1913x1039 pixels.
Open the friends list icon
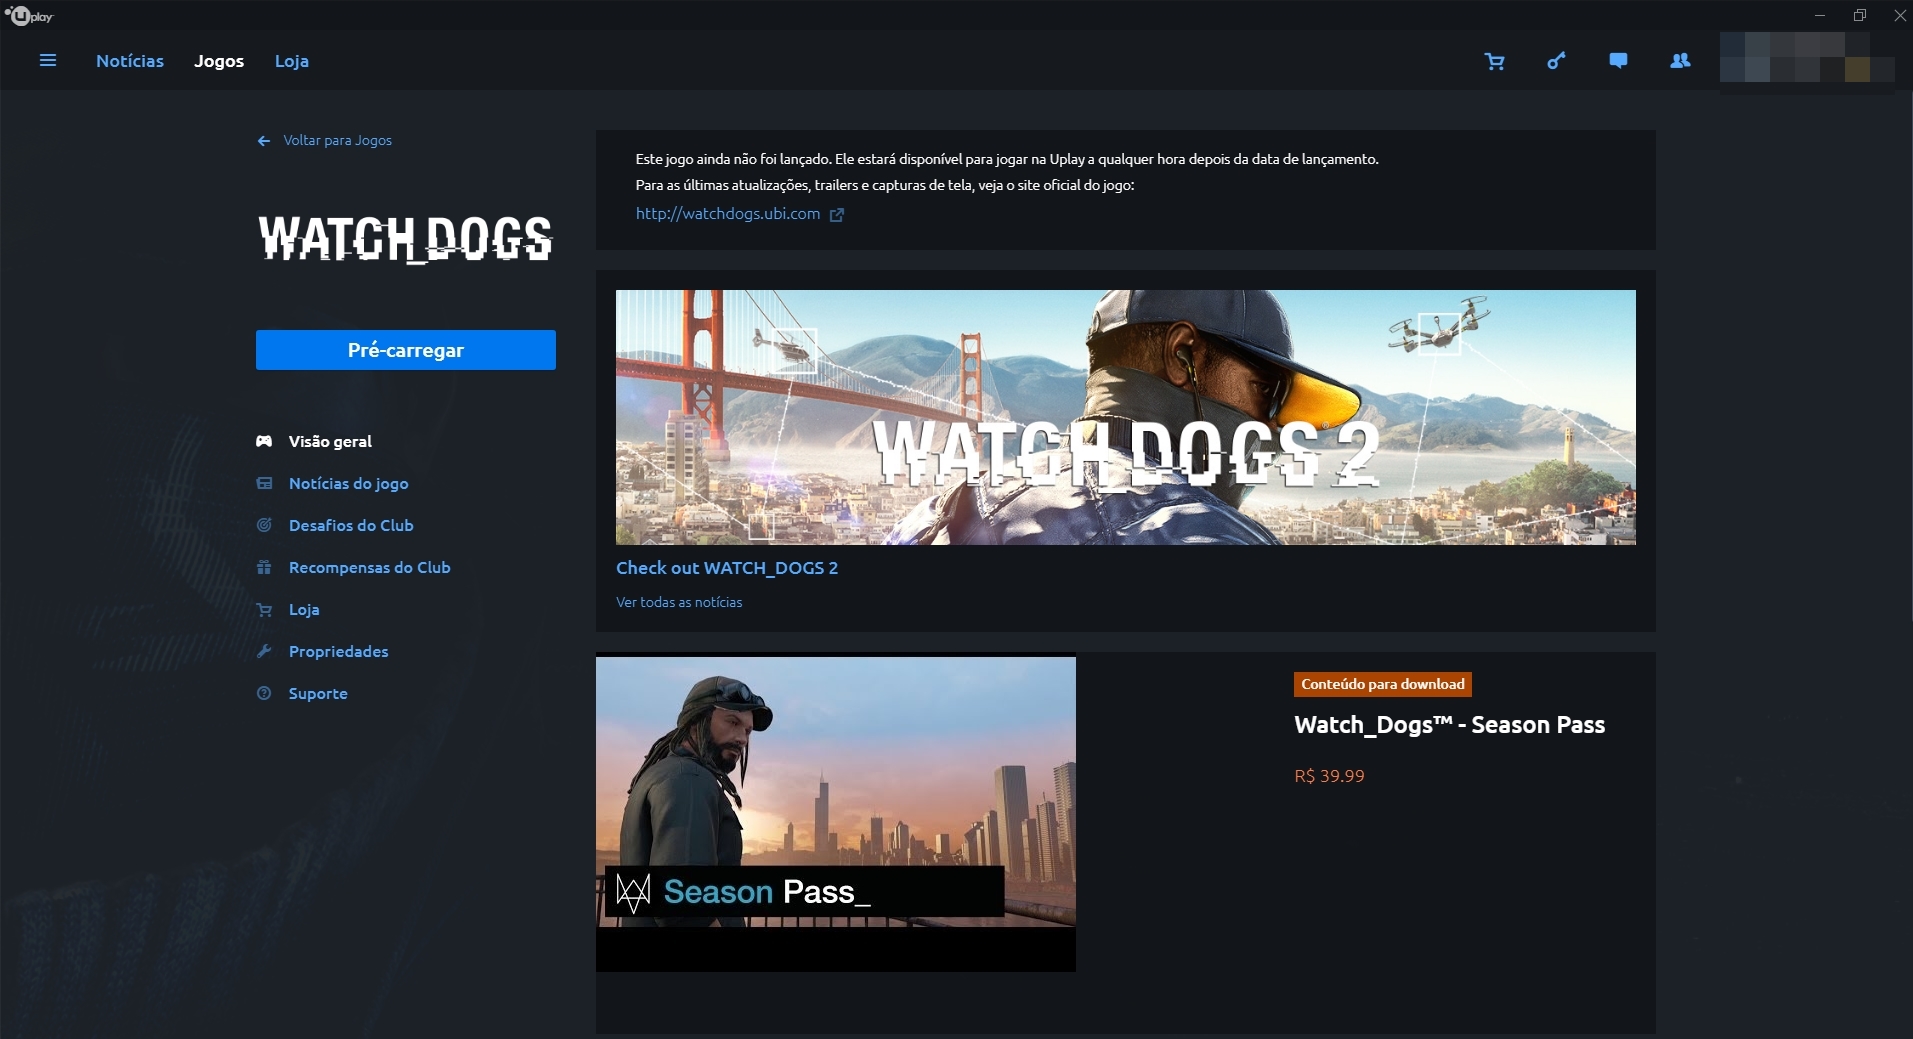pos(1680,61)
